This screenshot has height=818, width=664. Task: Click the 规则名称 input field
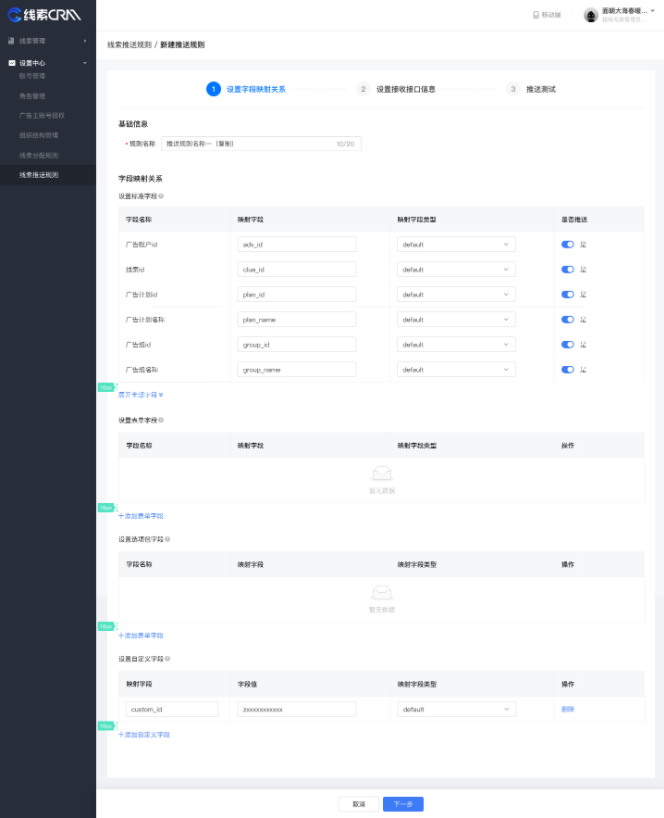(250, 144)
